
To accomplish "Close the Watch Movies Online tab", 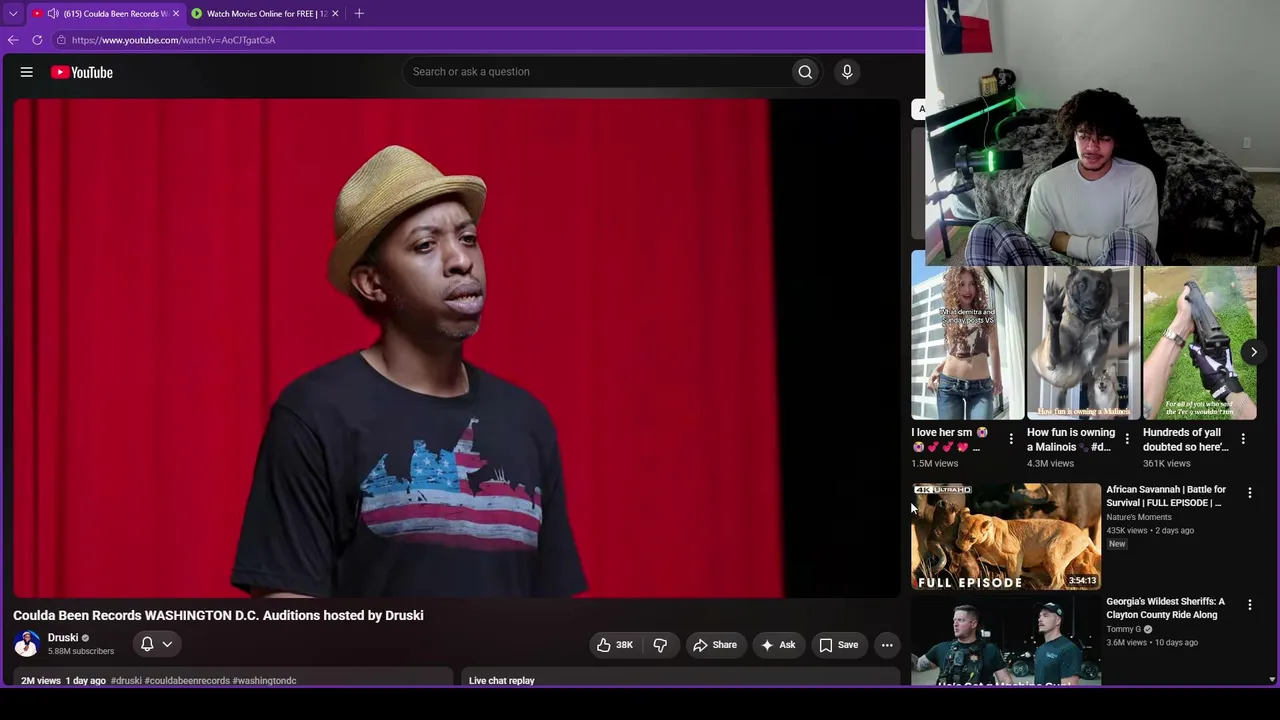I will [335, 13].
